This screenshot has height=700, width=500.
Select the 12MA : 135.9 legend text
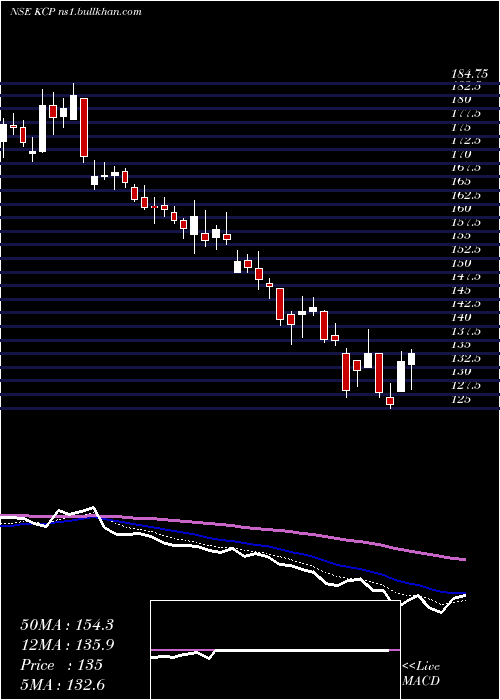(x=67, y=645)
